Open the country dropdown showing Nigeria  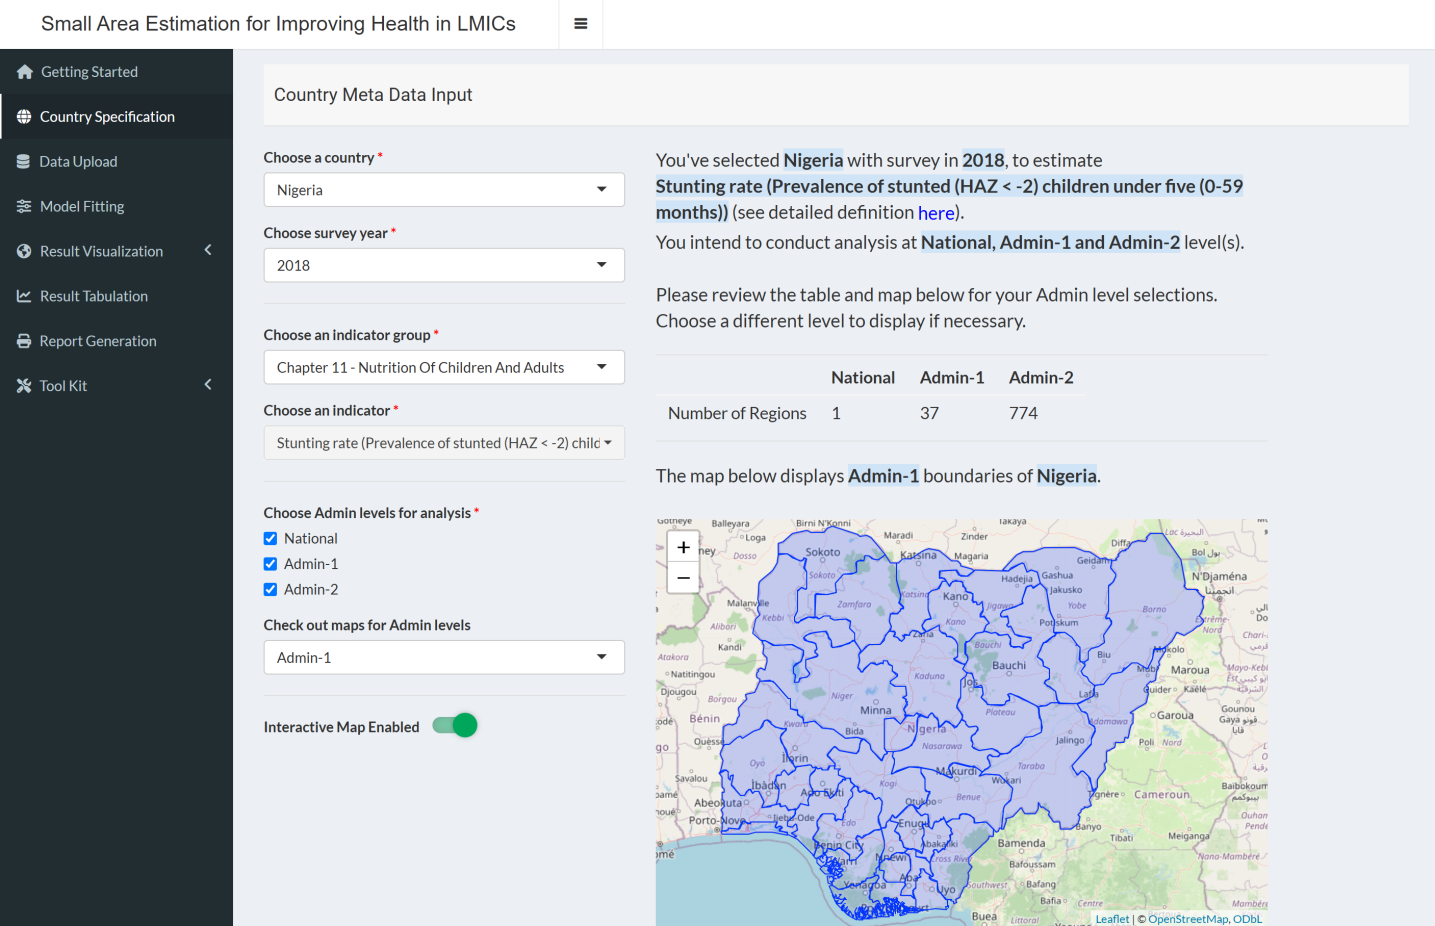coord(443,190)
